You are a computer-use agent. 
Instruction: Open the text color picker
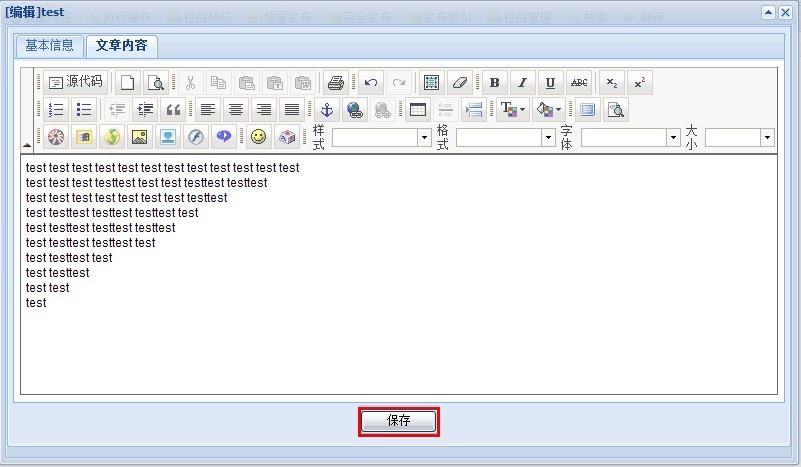click(513, 110)
